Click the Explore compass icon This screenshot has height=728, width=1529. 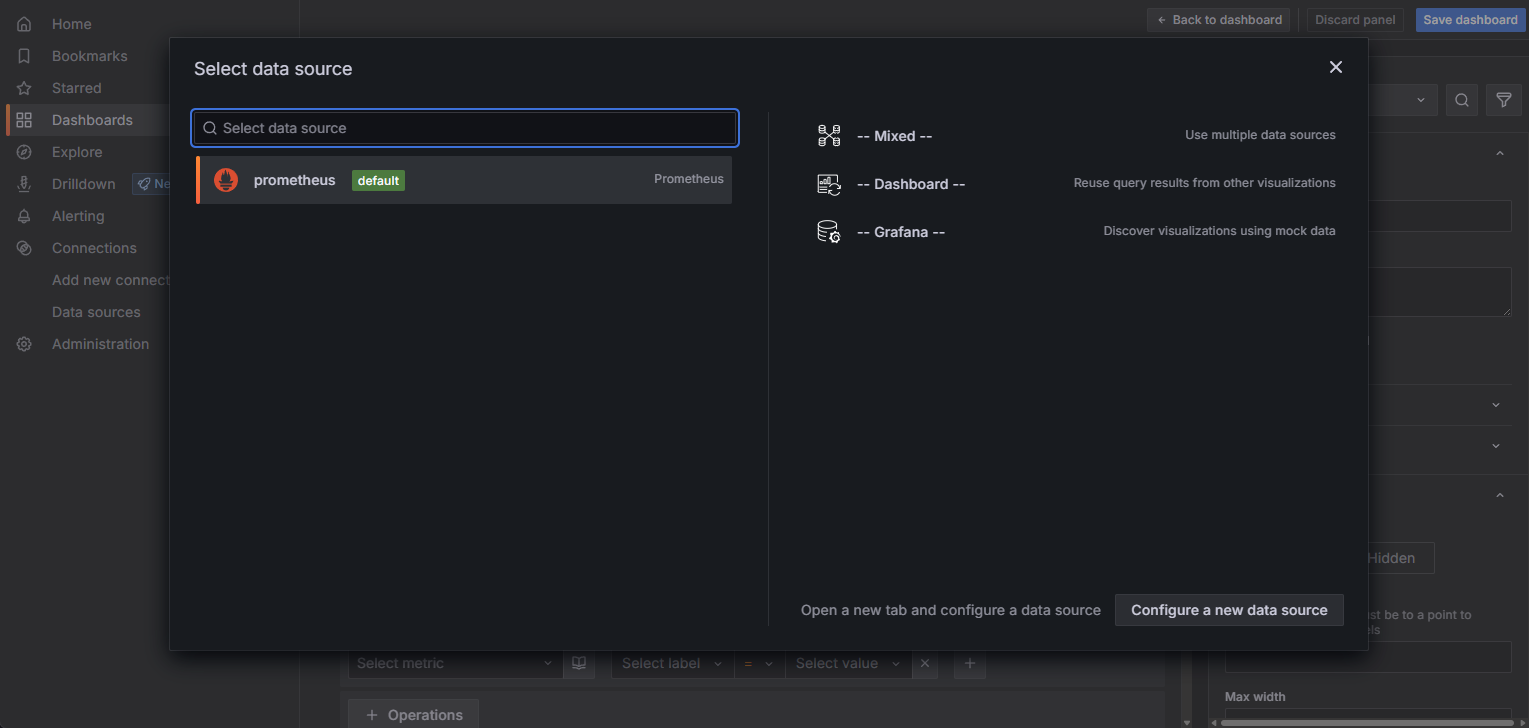click(x=24, y=152)
